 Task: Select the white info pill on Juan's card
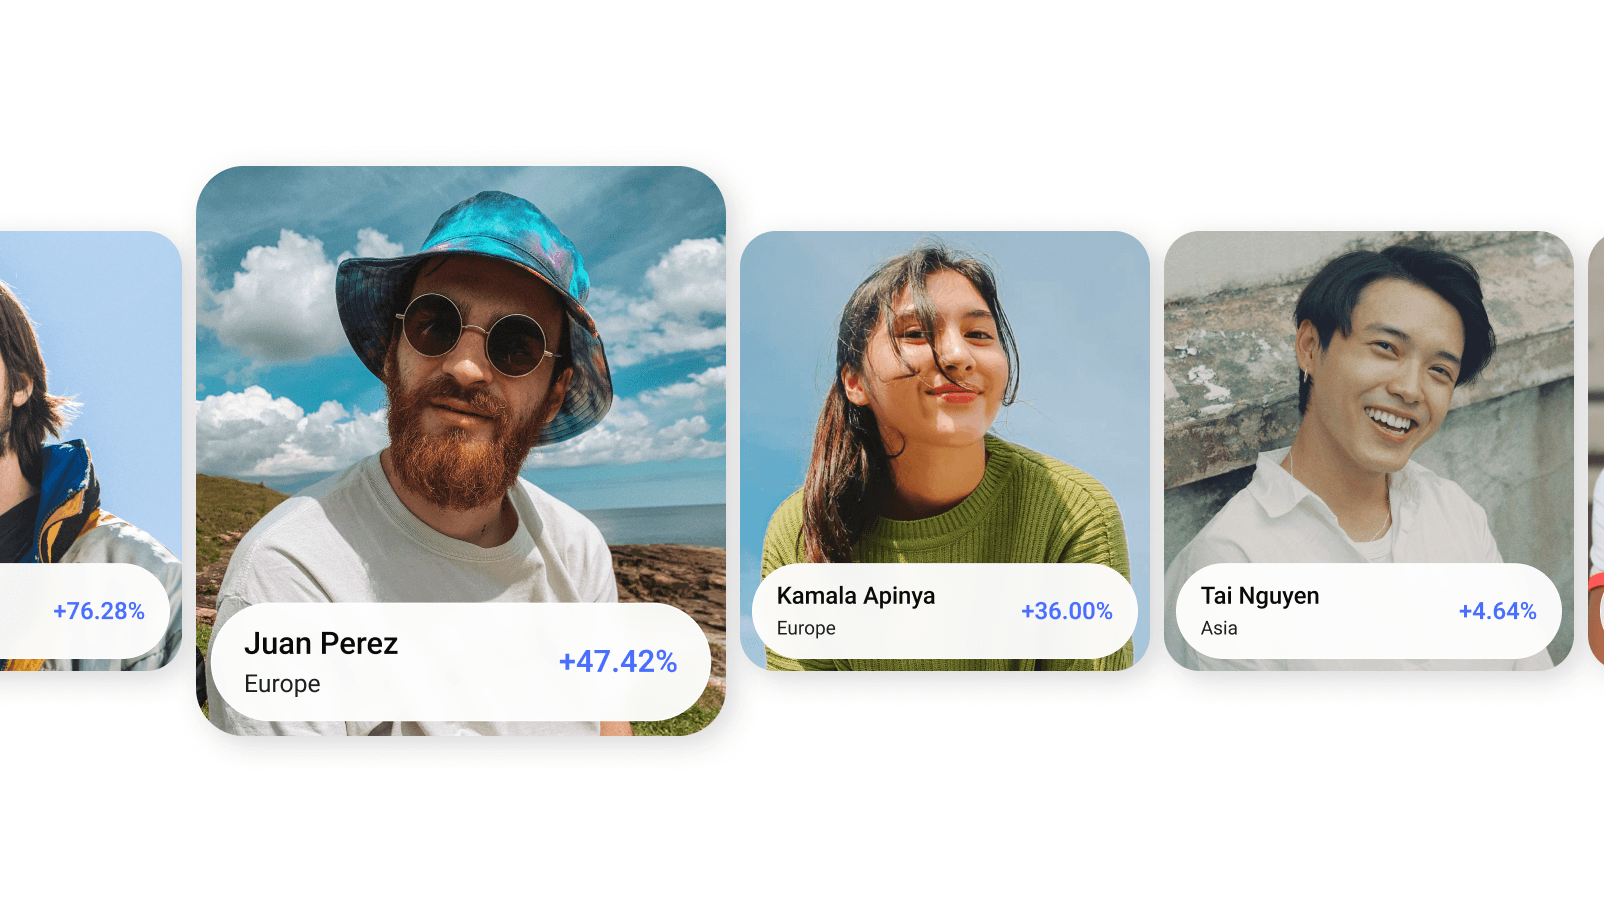(x=461, y=662)
